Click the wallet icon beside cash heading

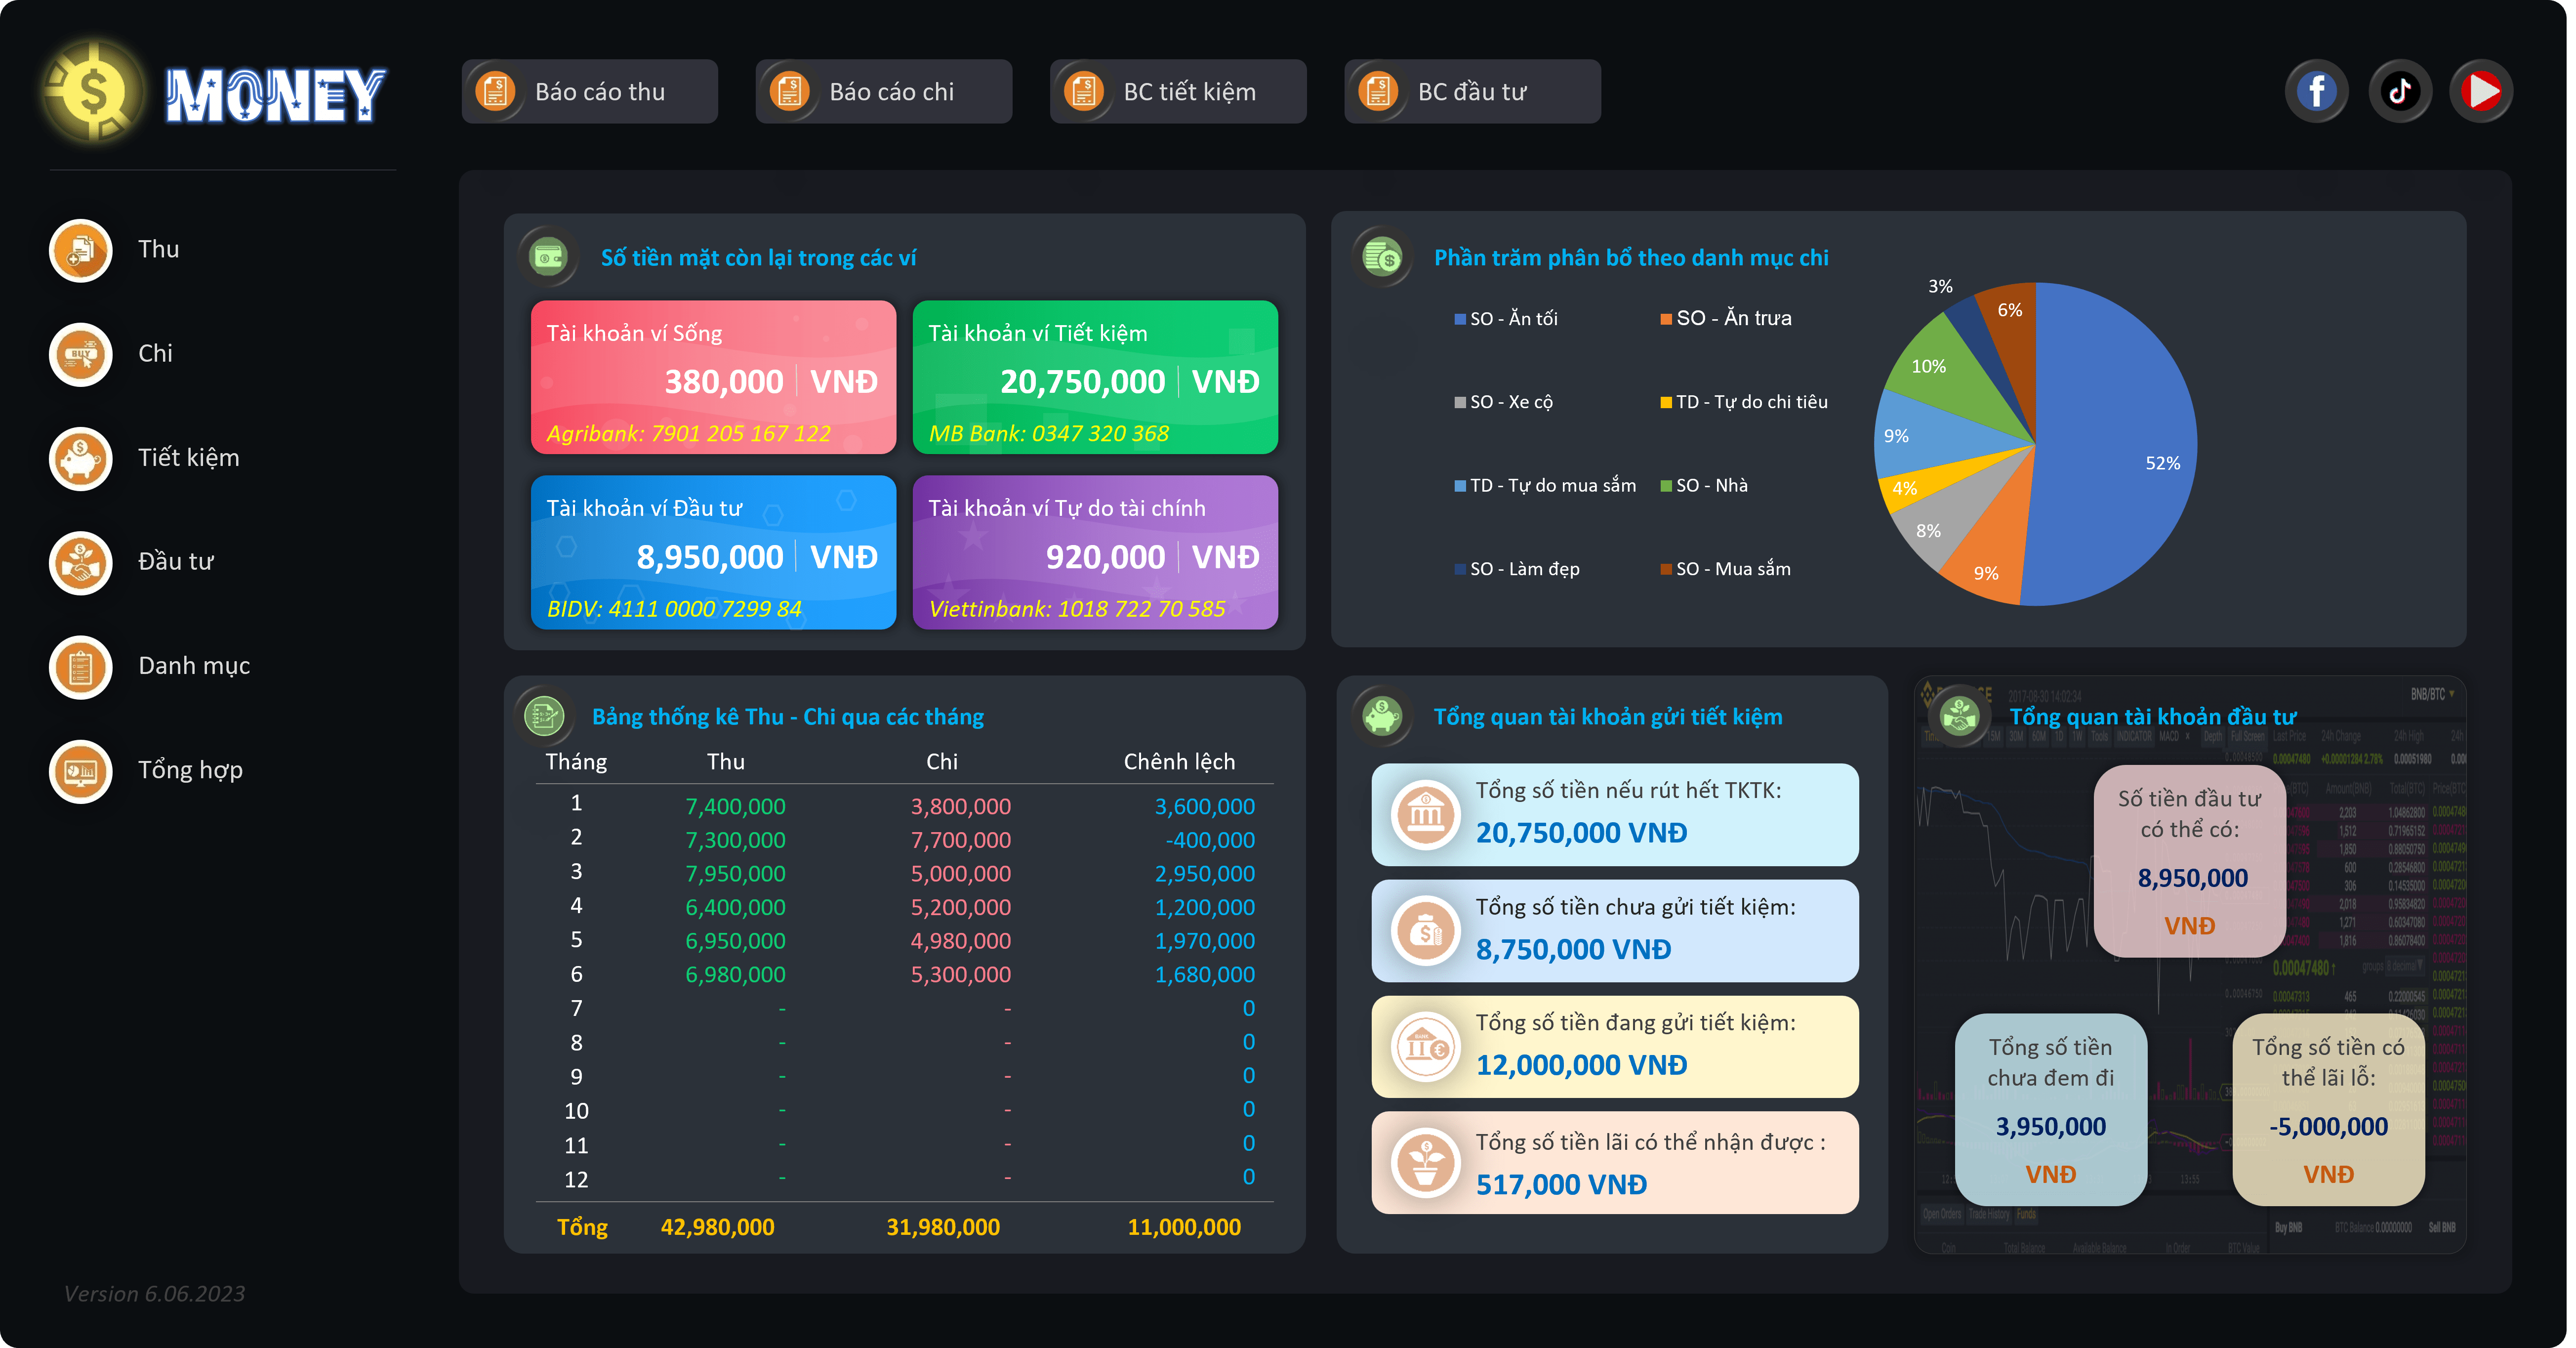point(548,257)
